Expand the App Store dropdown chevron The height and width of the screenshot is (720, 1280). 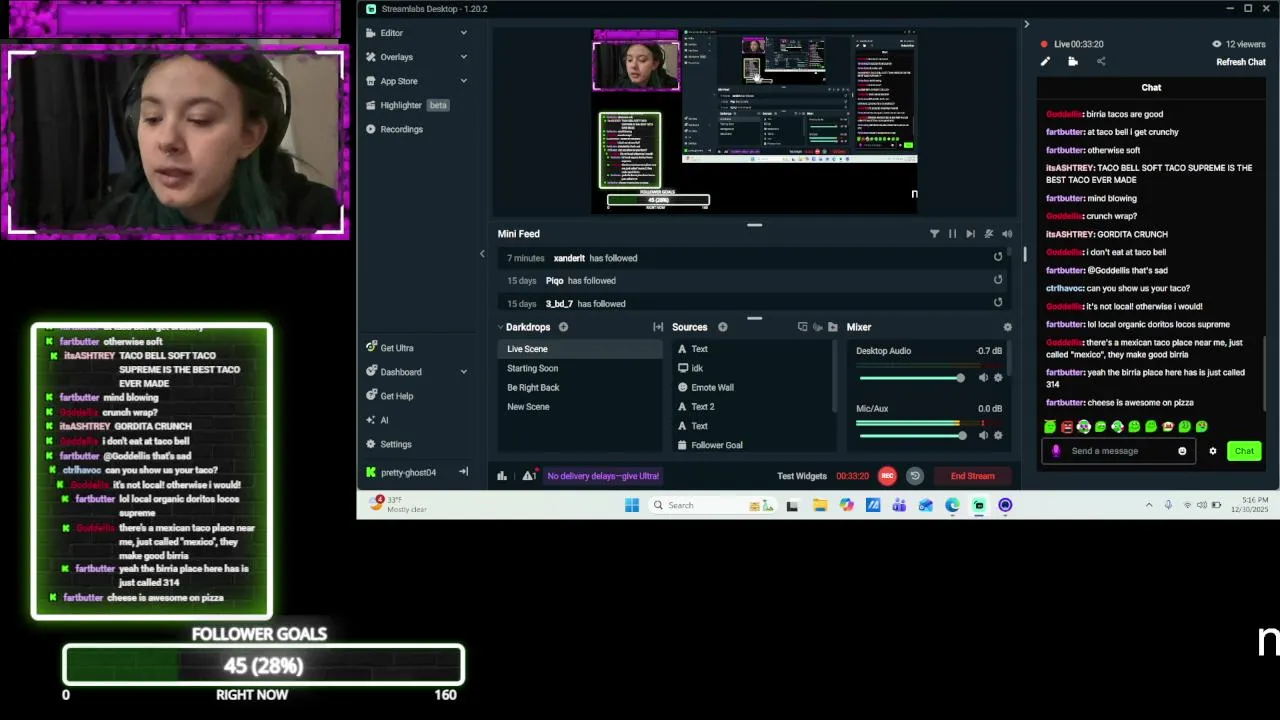tap(463, 81)
